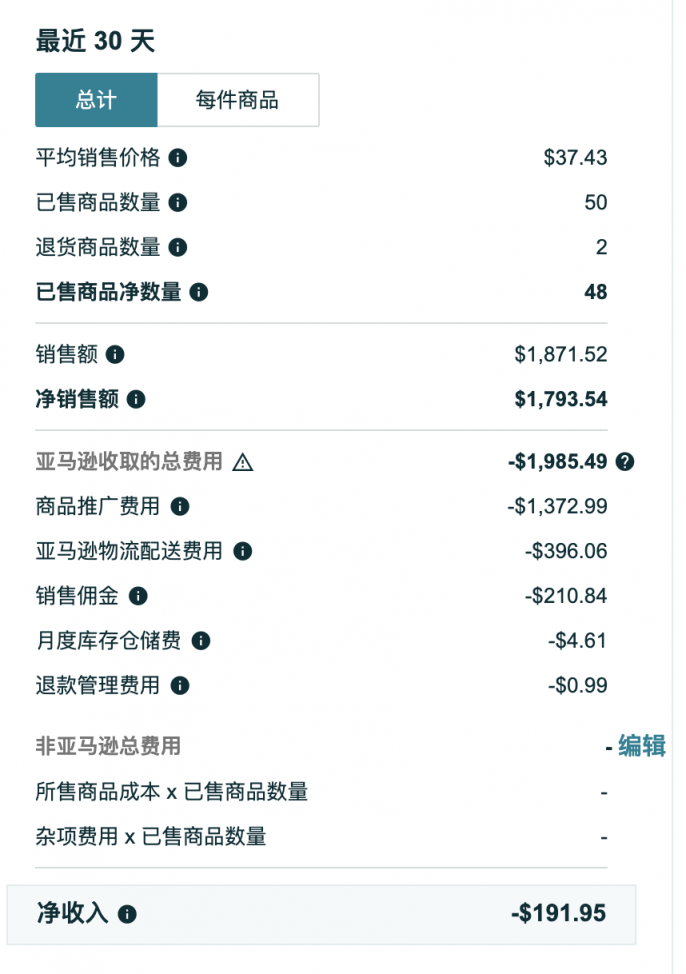Show info for 销售额
Image resolution: width=686 pixels, height=974 pixels.
coord(115,355)
